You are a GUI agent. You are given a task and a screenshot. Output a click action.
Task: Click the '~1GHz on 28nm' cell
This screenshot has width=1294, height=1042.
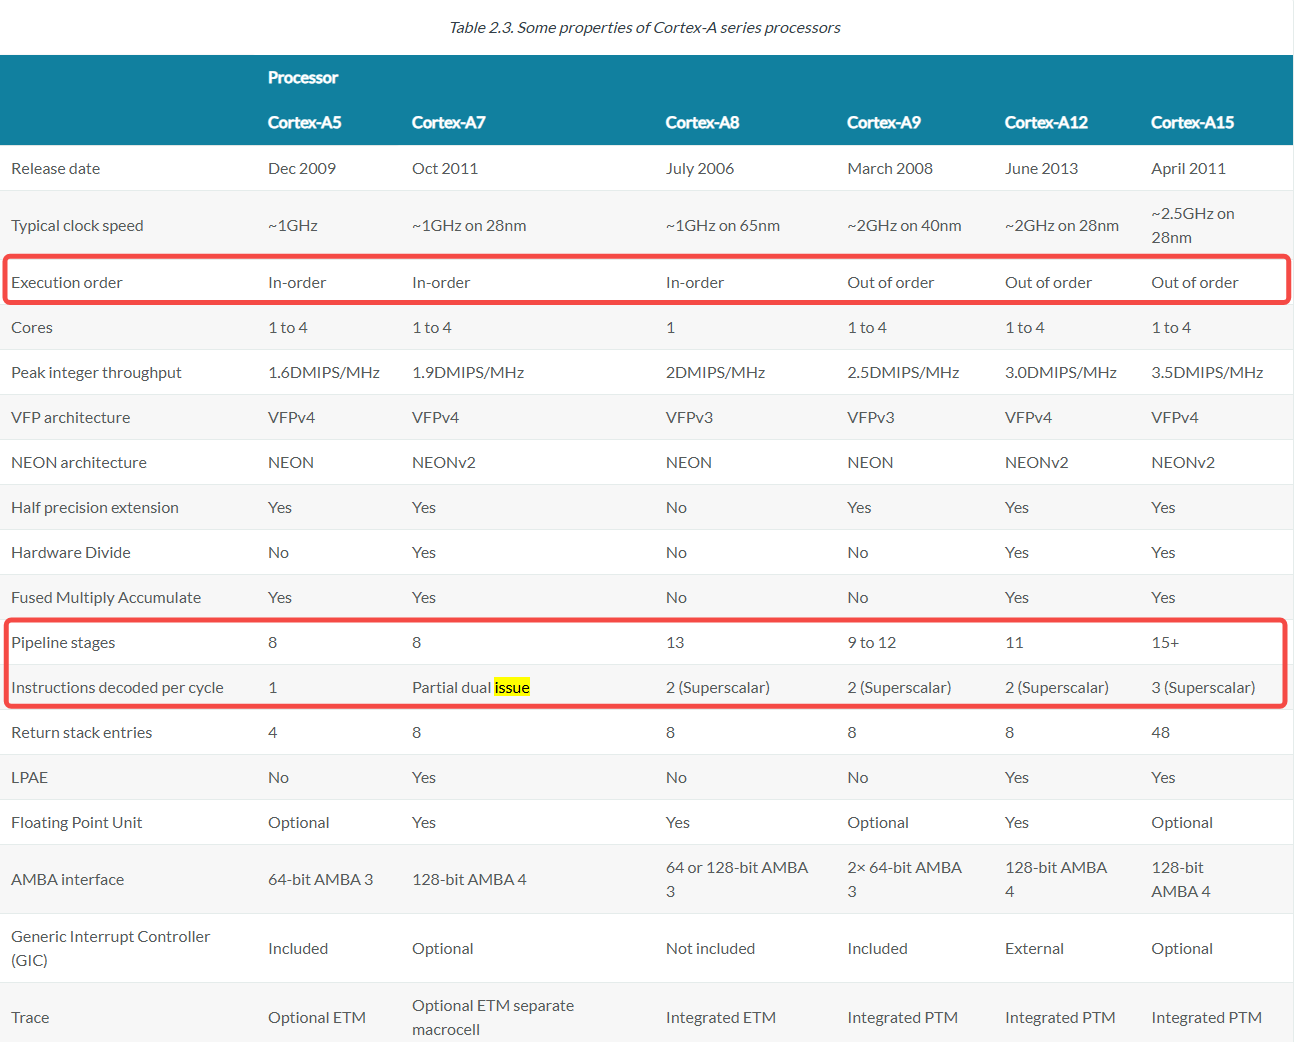point(469,226)
